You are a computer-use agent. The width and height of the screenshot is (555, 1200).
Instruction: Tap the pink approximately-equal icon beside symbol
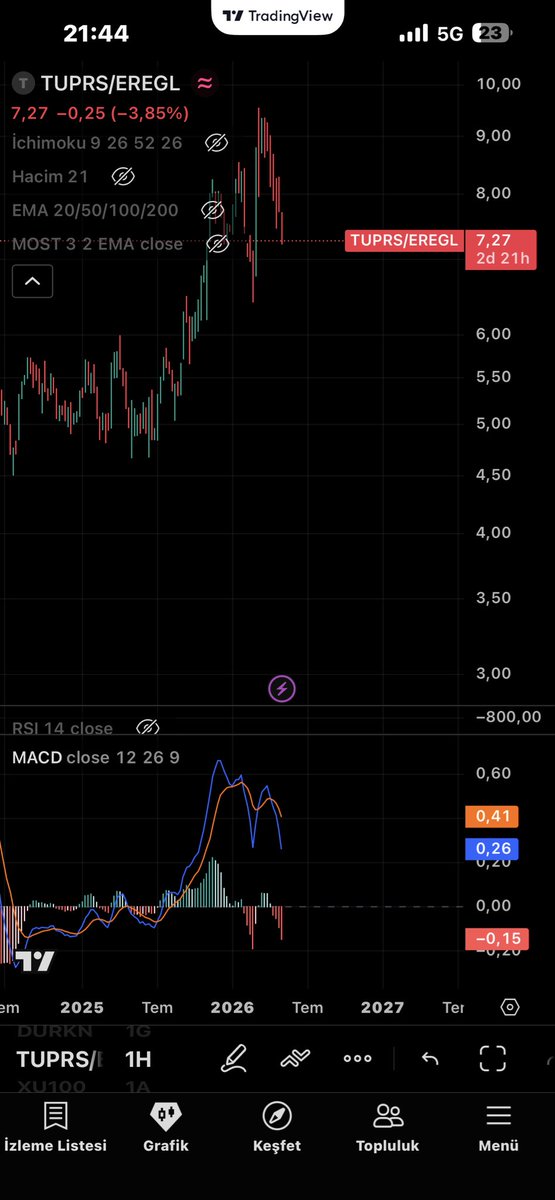[205, 83]
